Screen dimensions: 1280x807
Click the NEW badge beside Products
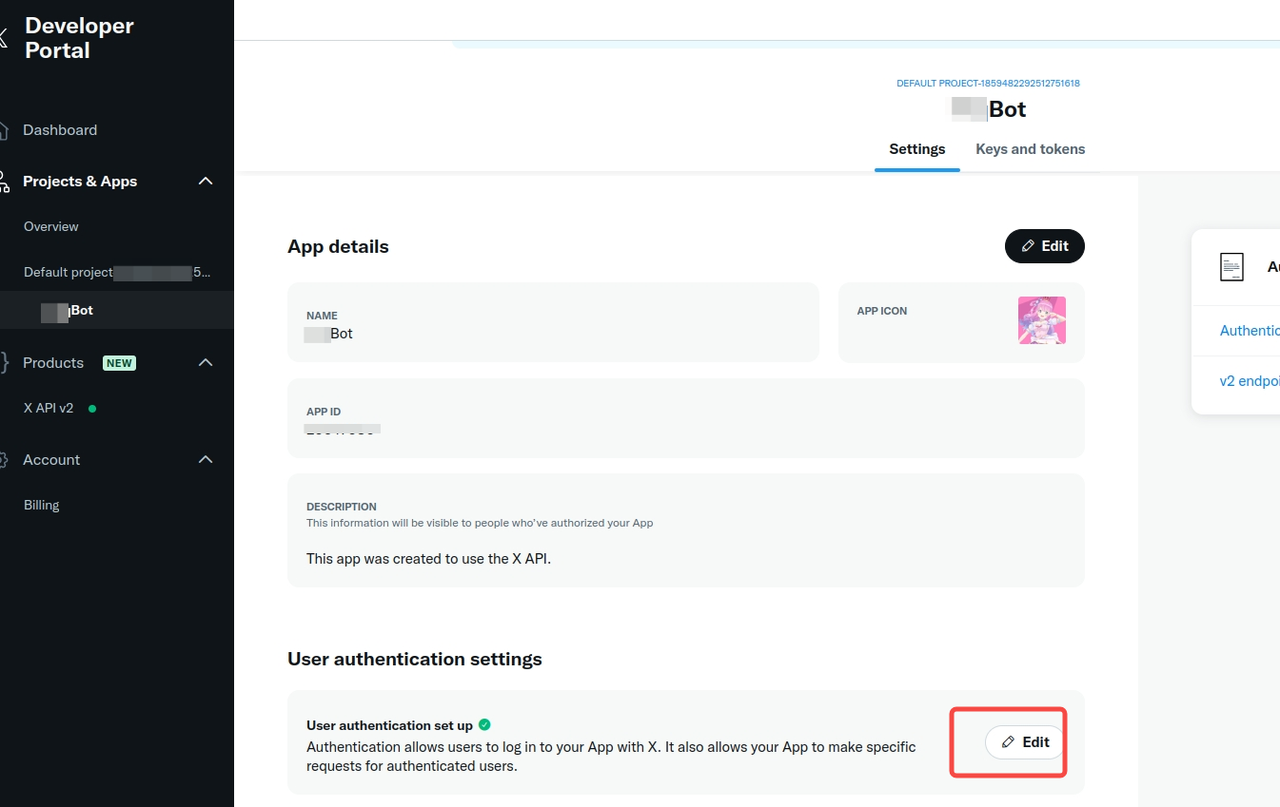(x=119, y=363)
